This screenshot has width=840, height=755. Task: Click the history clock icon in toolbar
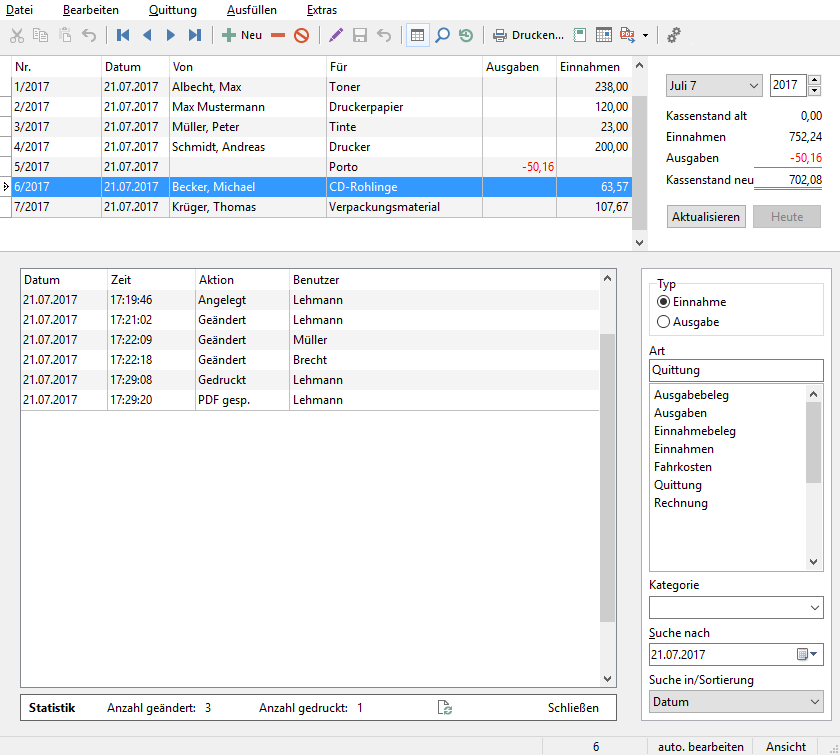[x=466, y=35]
